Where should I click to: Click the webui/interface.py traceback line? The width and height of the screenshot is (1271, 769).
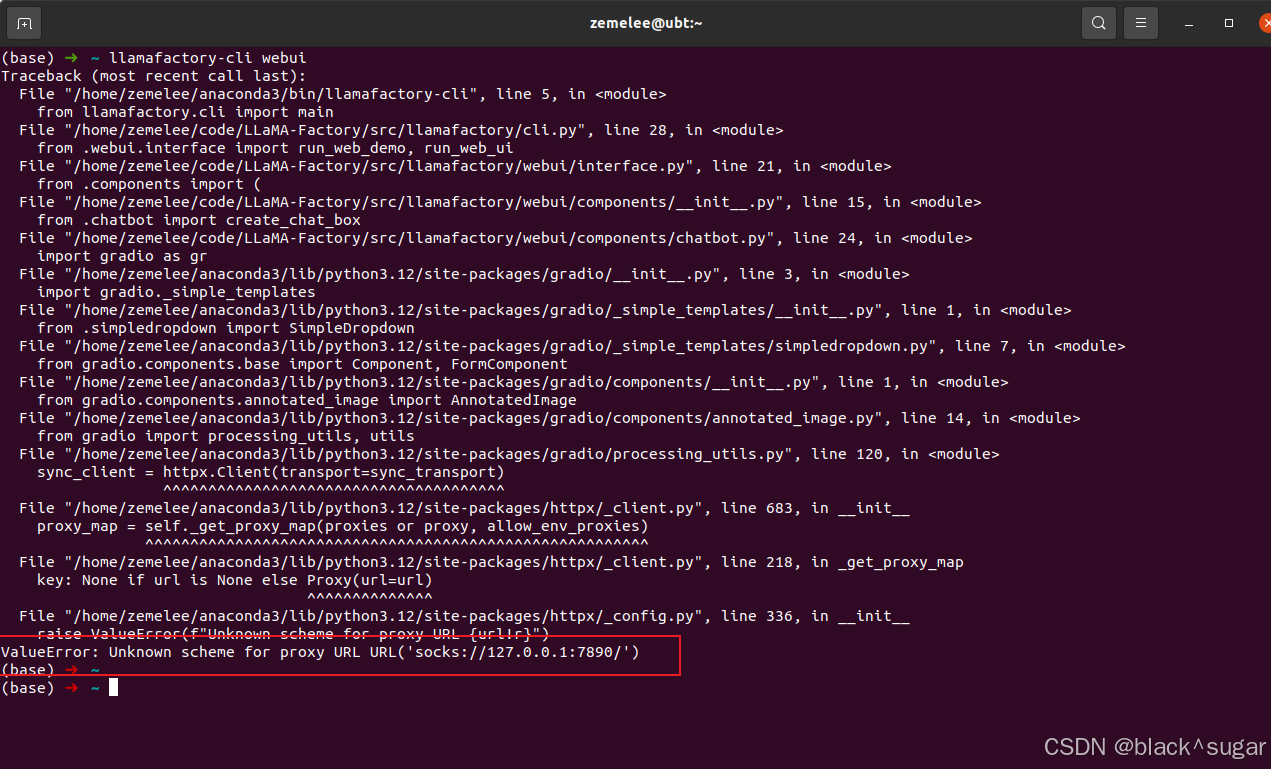point(455,166)
